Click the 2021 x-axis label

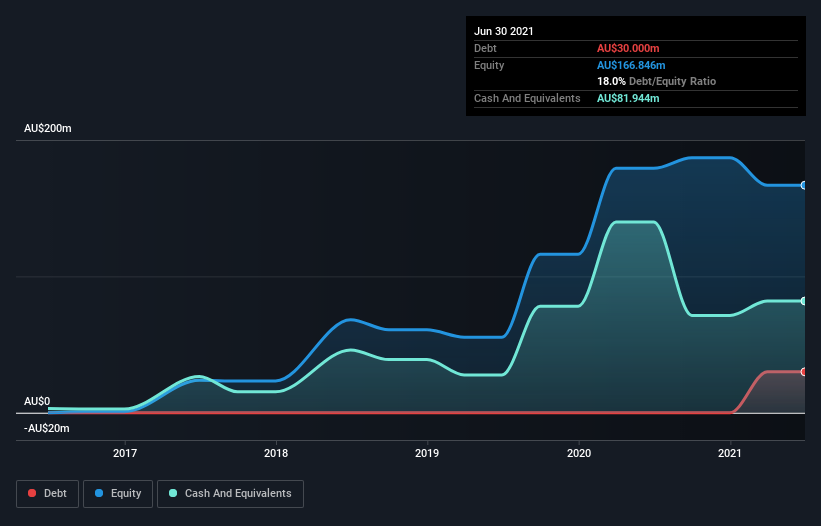(x=730, y=453)
